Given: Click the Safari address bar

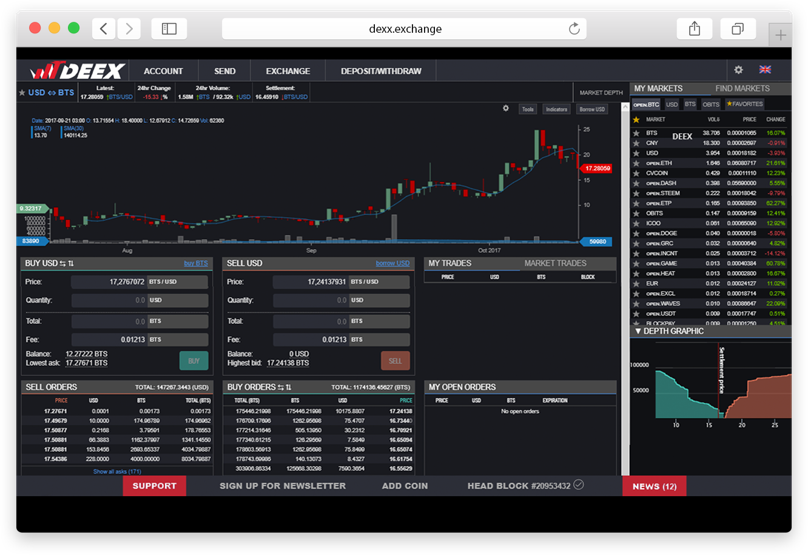Looking at the screenshot, I should [x=404, y=29].
